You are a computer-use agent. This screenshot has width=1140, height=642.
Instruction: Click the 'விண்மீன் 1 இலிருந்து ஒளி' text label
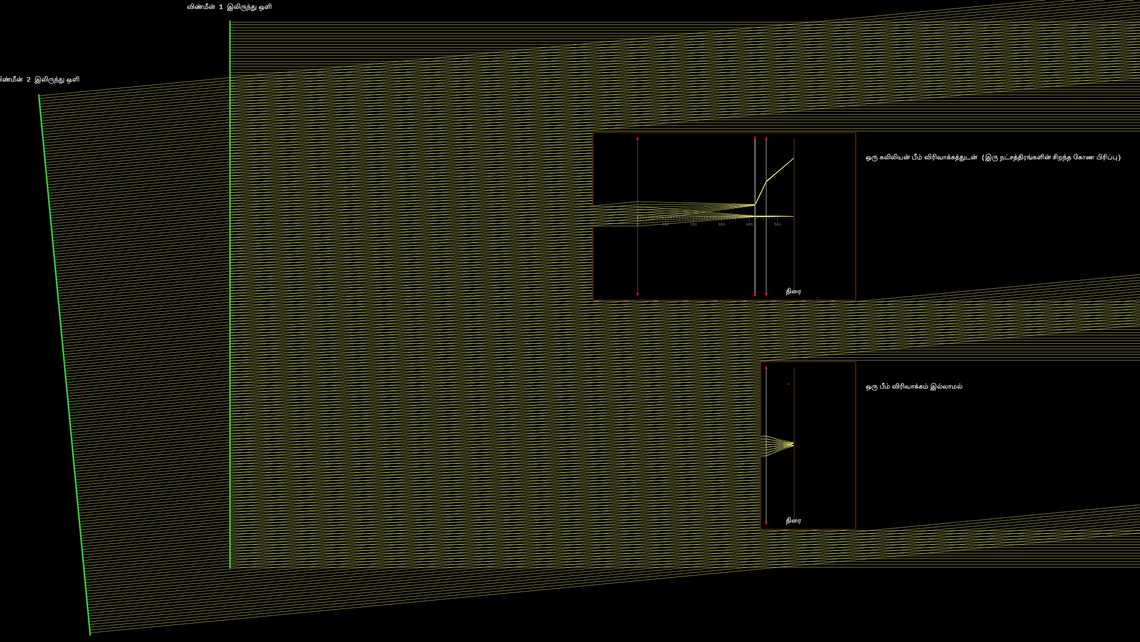pos(229,7)
